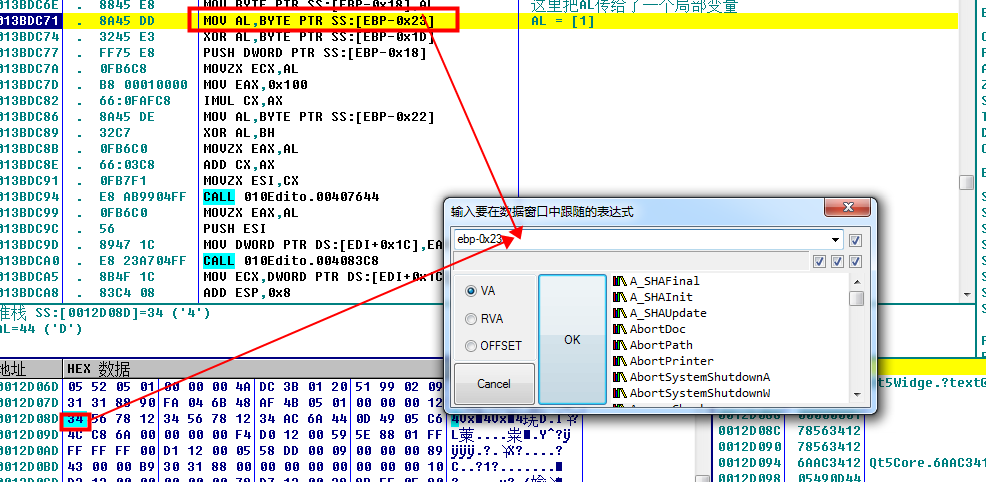This screenshot has width=986, height=482.
Task: Select the XOR AL,[EBP-0x1D] instruction
Action: point(319,37)
